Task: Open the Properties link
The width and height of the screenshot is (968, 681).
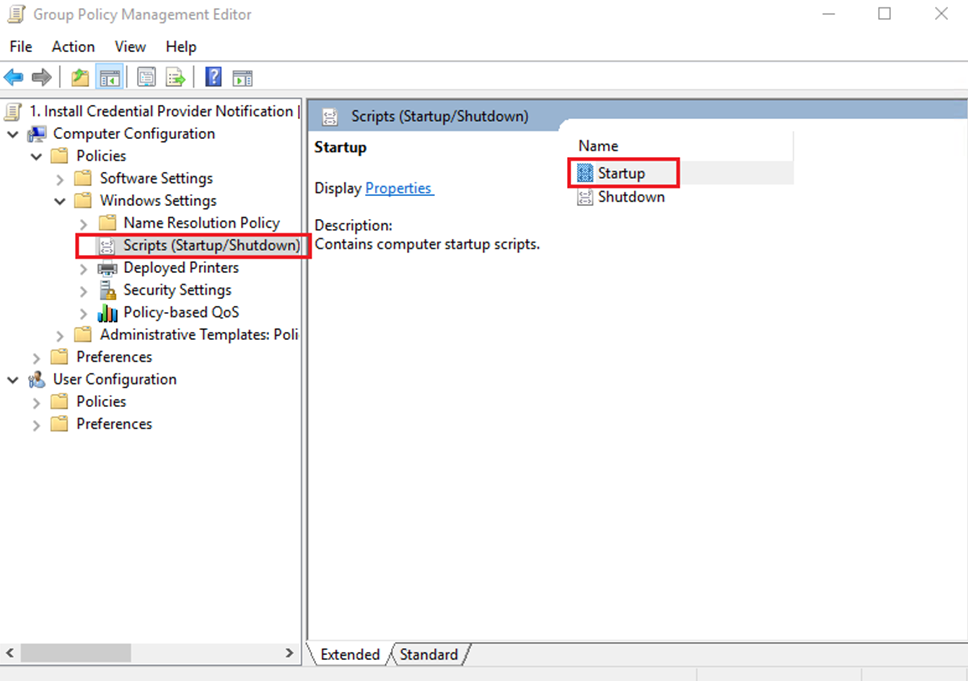Action: click(x=399, y=188)
